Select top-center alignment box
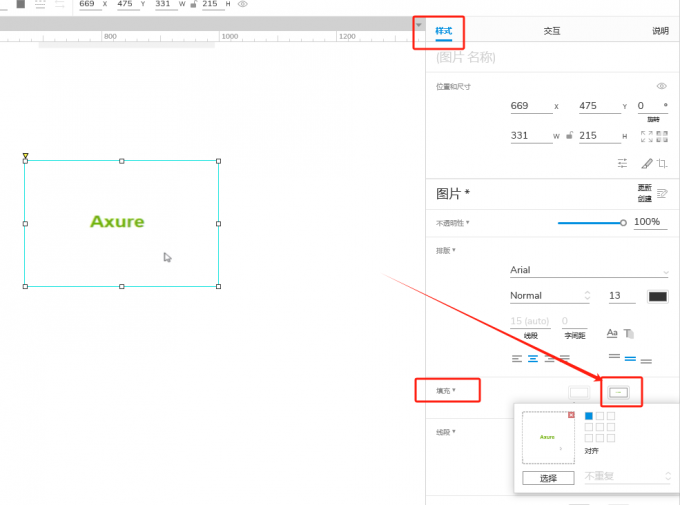The image size is (680, 505). coord(600,416)
